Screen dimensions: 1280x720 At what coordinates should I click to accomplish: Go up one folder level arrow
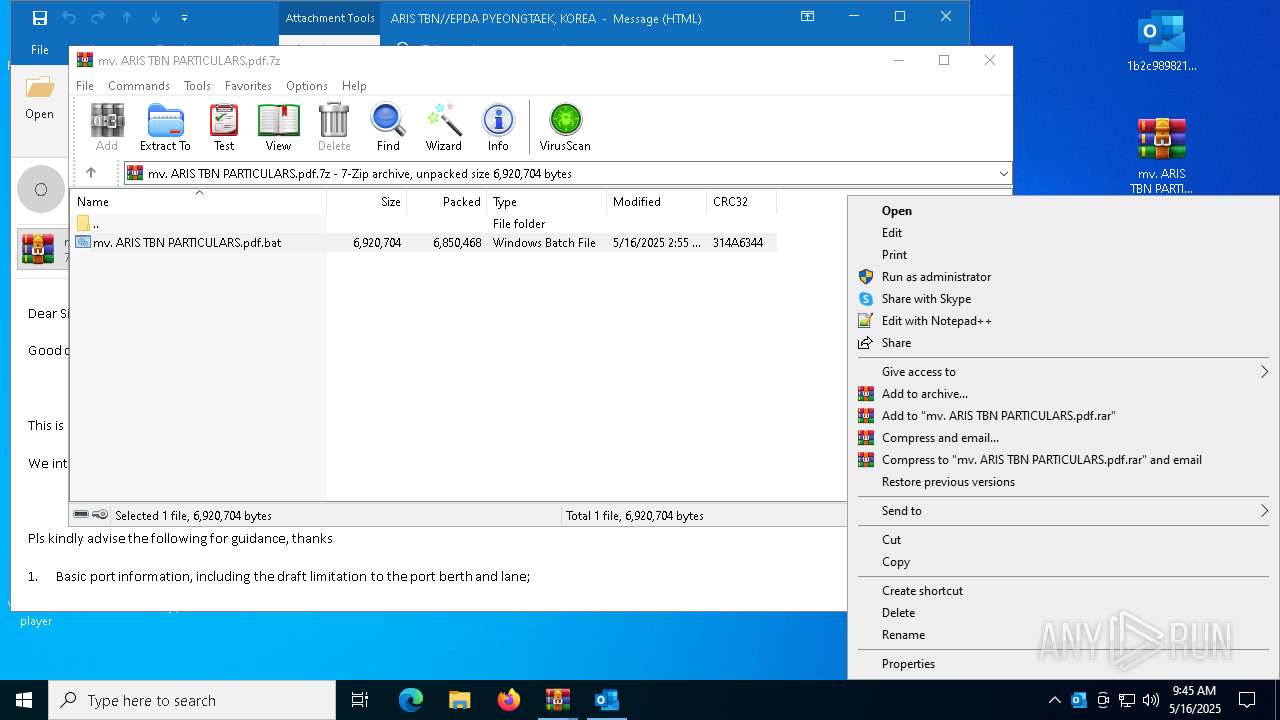[91, 173]
